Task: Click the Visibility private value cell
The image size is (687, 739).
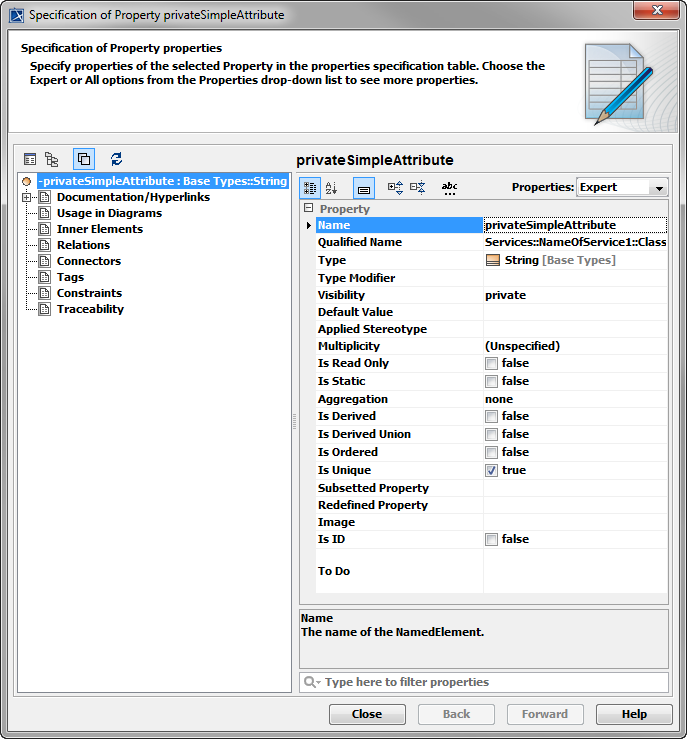Action: (x=574, y=295)
